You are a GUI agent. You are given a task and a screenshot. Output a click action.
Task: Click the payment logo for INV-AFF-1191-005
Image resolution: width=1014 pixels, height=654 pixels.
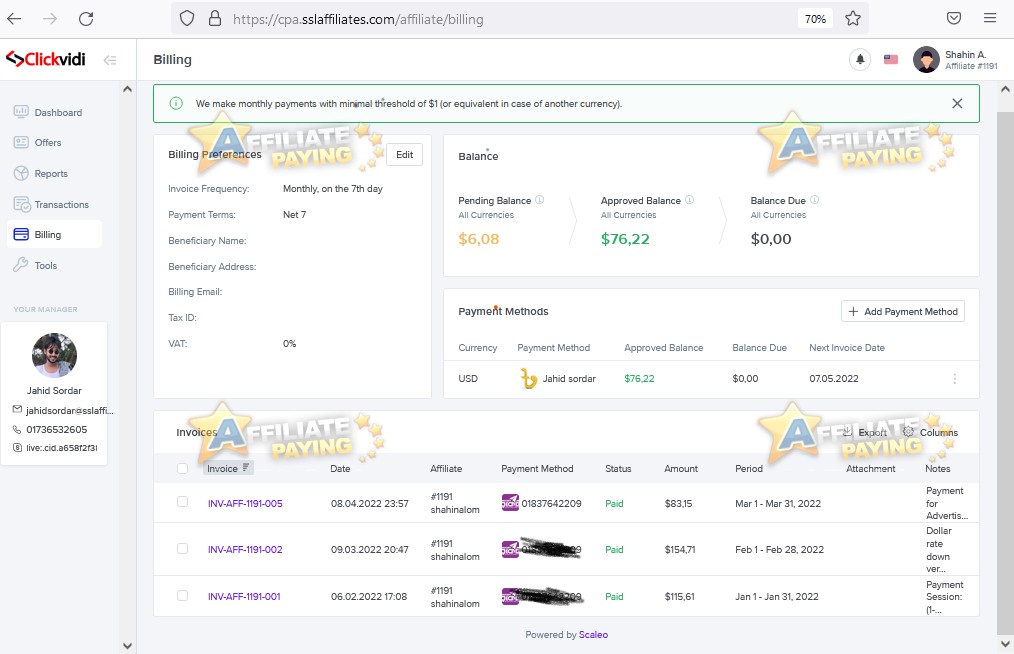pos(510,503)
